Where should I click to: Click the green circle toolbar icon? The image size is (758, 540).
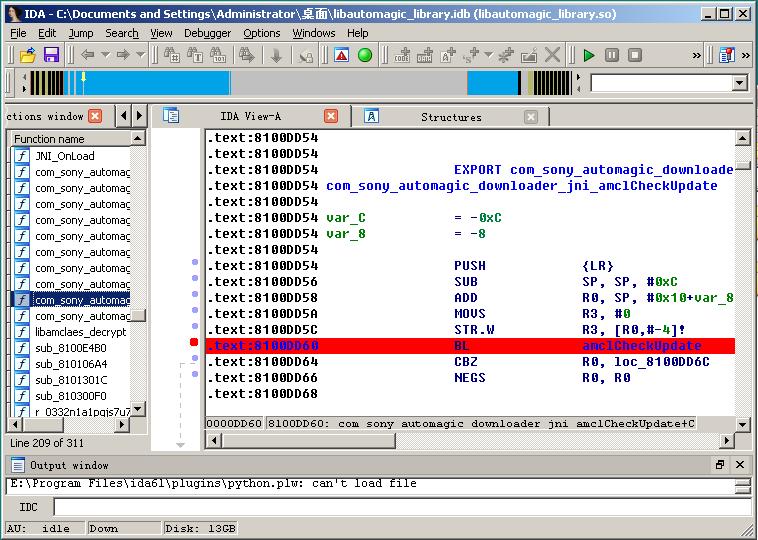tap(365, 55)
